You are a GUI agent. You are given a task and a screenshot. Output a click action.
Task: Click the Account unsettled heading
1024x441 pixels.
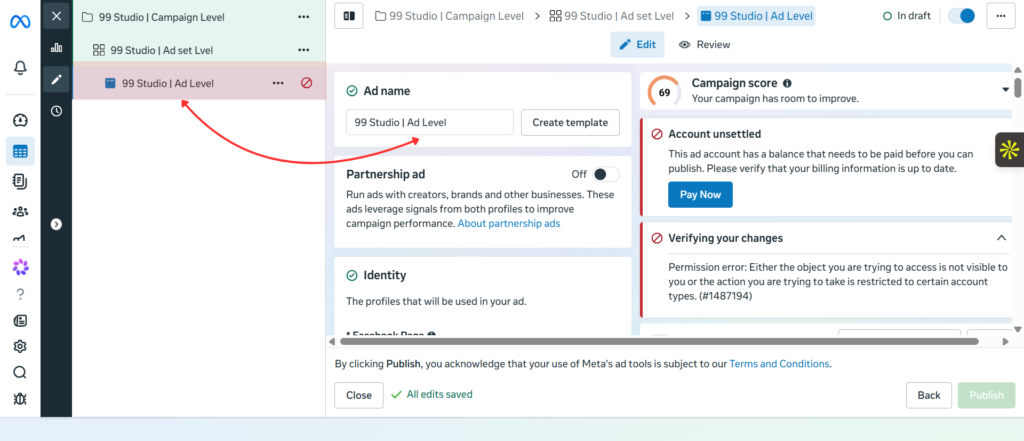click(x=714, y=134)
